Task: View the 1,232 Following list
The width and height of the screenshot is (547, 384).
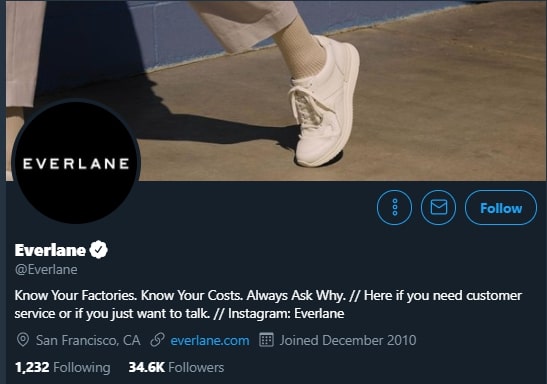Action: pyautogui.click(x=62, y=367)
